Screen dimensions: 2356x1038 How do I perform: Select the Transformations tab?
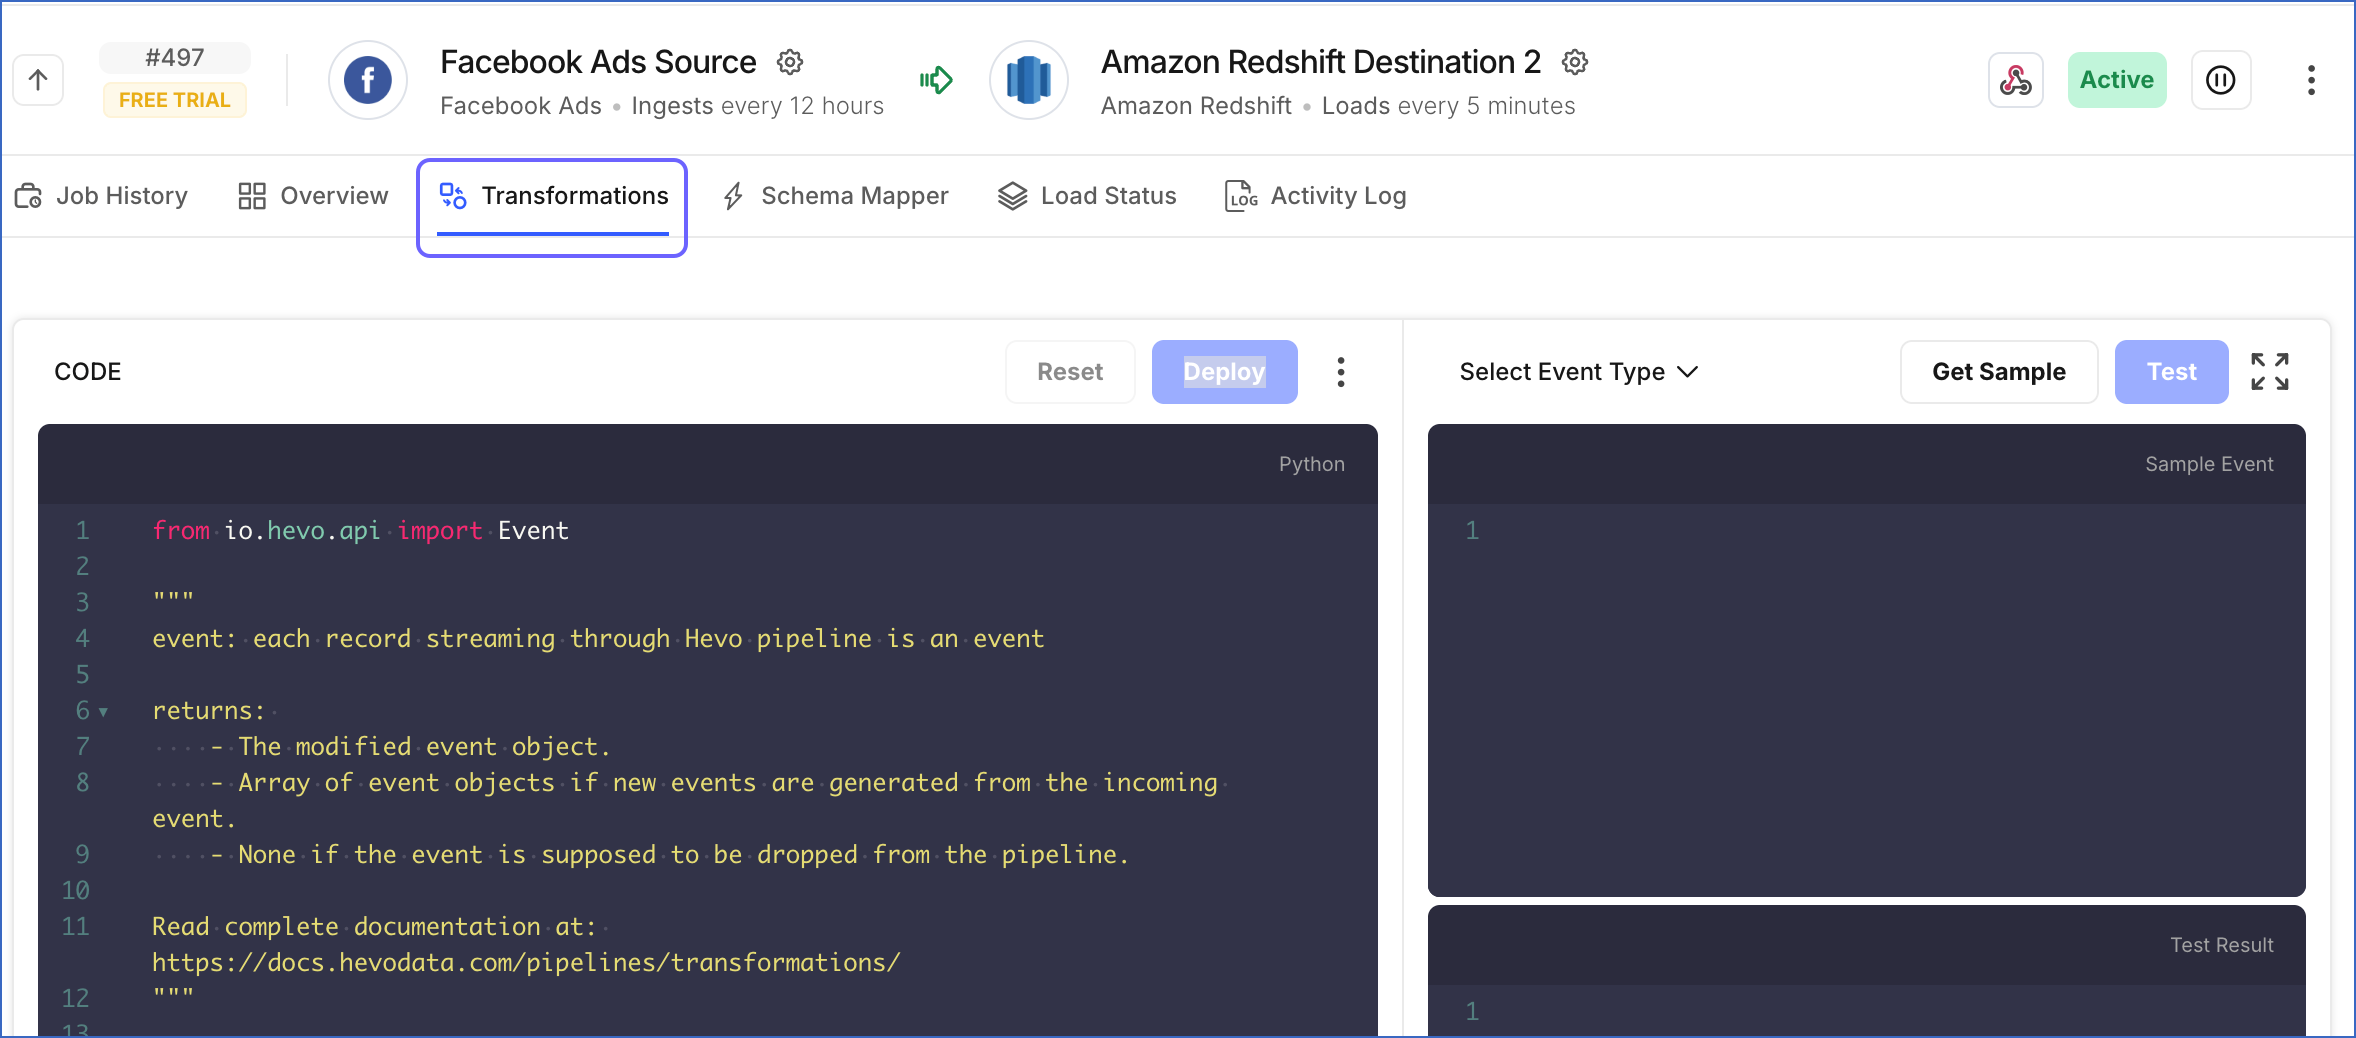[x=553, y=196]
